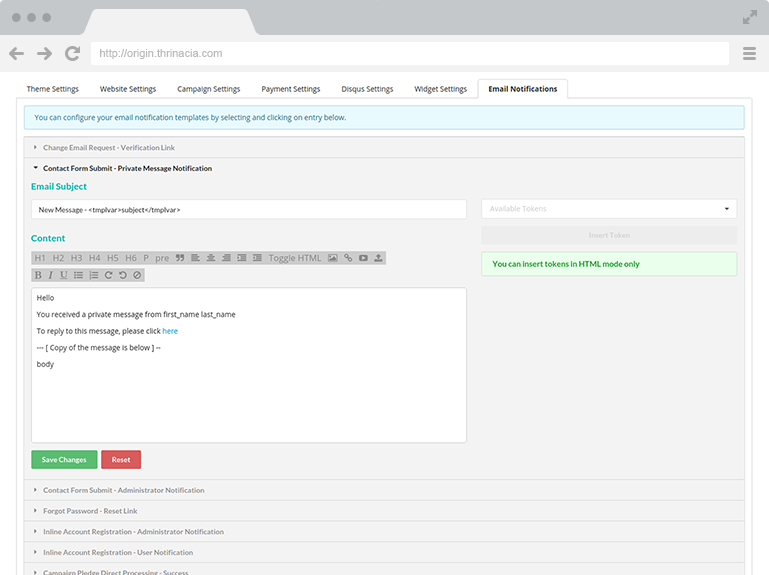Apply H1 heading format in editor

coord(40,258)
